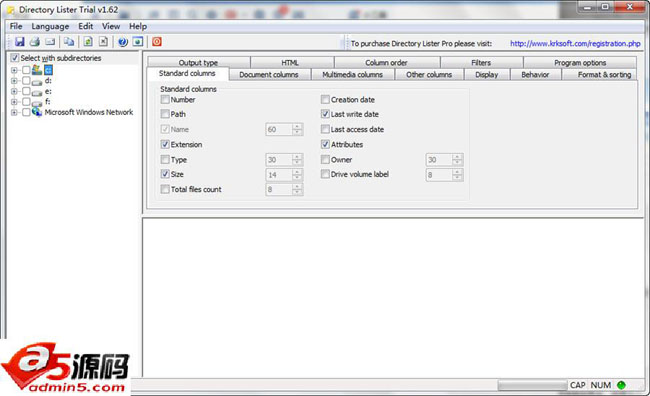Open Help with the blue question mark icon
Viewport: 650px width, 396px height.
[123, 42]
